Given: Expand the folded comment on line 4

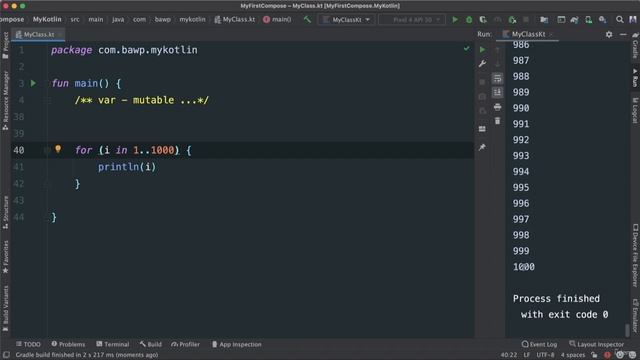Looking at the screenshot, I should (x=141, y=100).
